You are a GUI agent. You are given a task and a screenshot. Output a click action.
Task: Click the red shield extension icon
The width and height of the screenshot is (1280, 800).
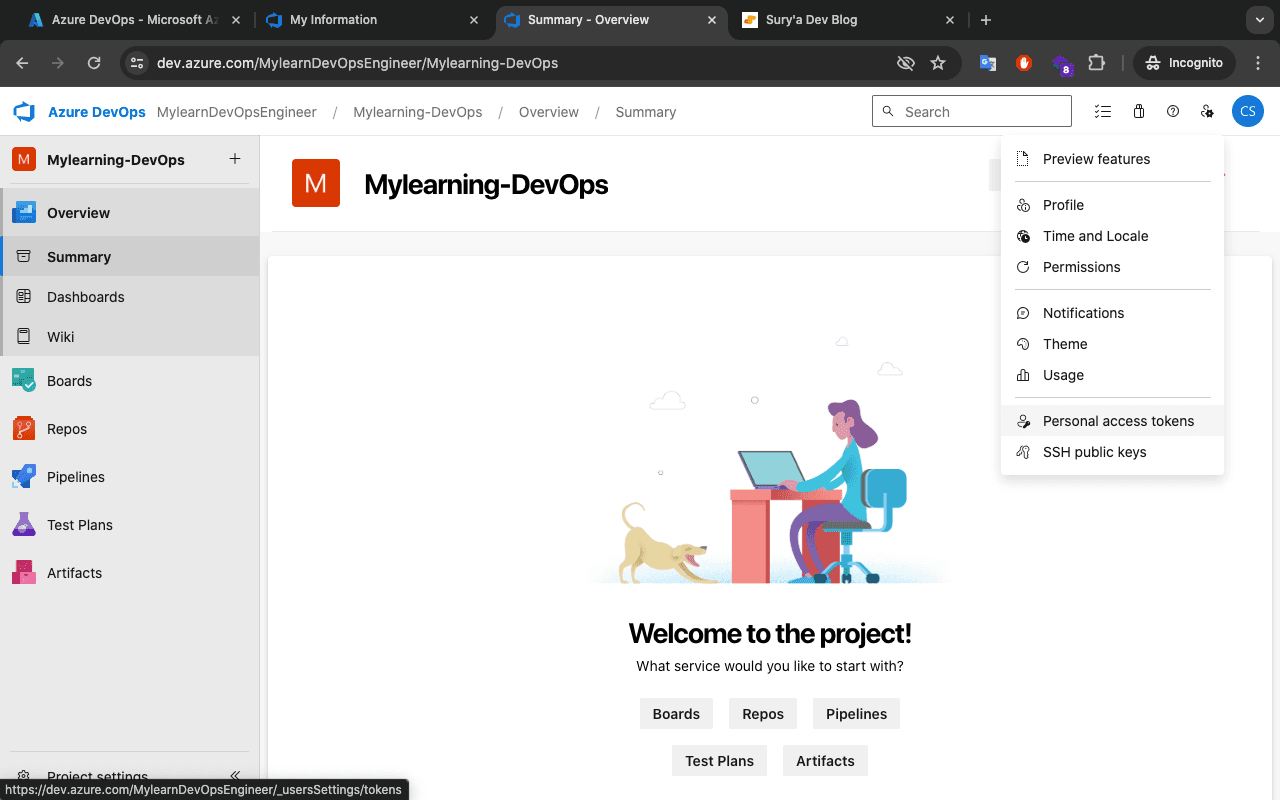click(1024, 63)
